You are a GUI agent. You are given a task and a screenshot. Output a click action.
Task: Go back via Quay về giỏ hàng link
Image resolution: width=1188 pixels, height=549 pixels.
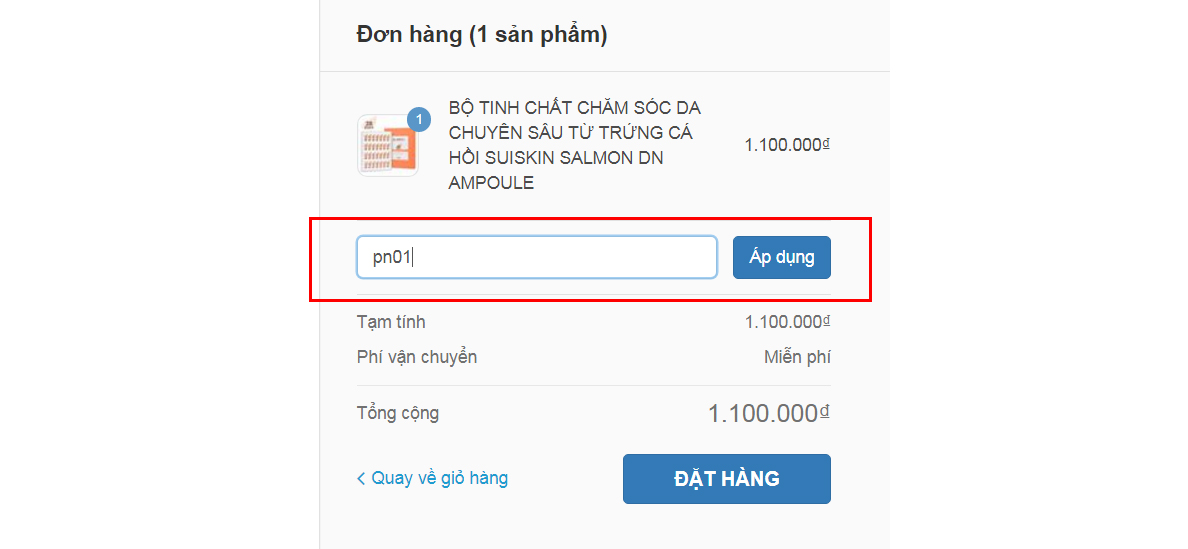pyautogui.click(x=439, y=478)
